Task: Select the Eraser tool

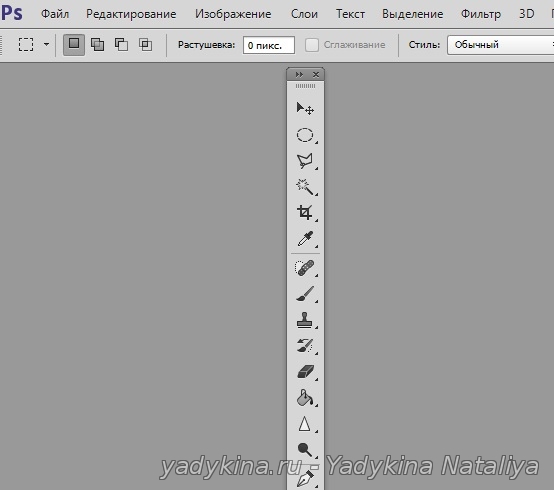Action: tap(305, 372)
